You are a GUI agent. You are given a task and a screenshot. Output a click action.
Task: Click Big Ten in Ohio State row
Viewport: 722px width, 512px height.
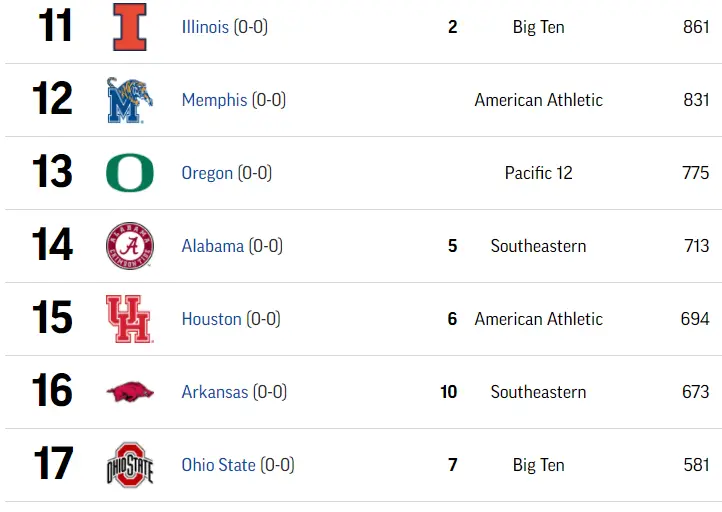(x=538, y=465)
